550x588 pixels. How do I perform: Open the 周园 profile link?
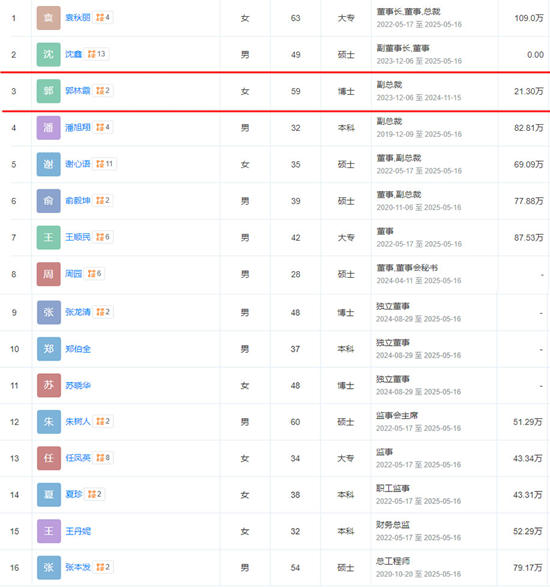(73, 274)
